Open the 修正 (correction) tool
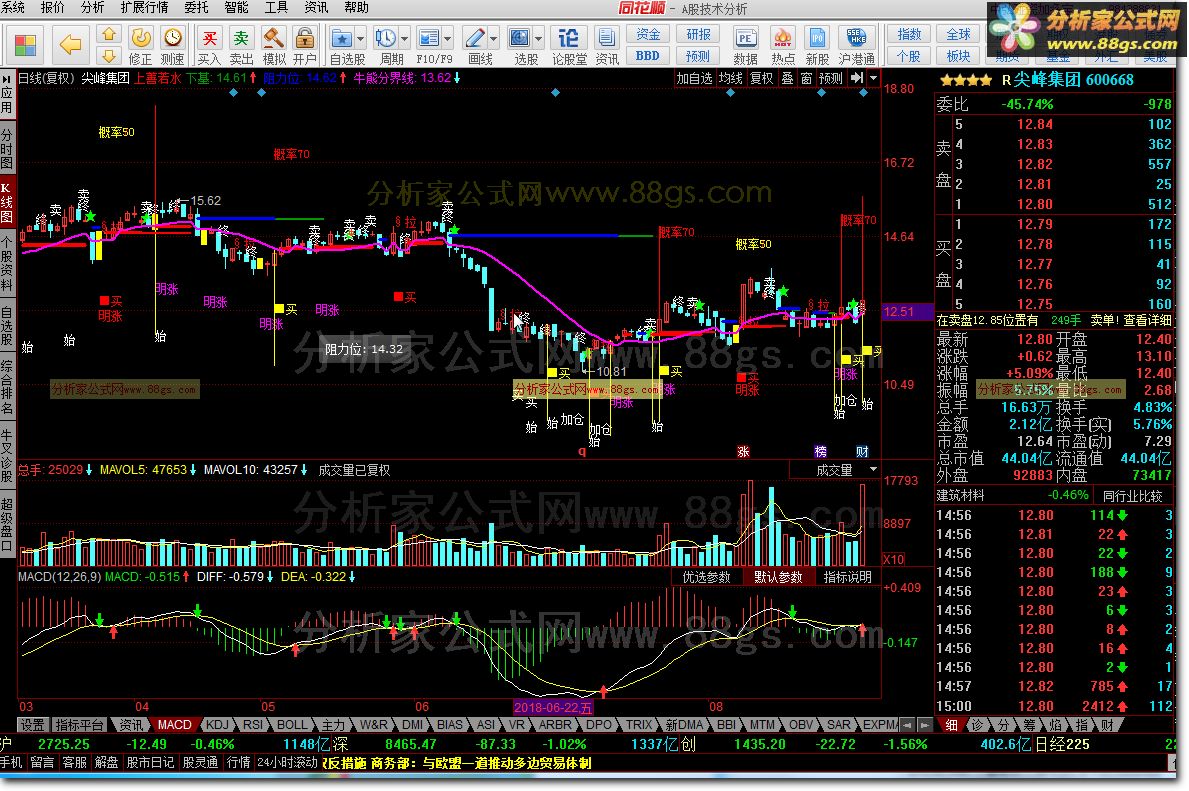The width and height of the screenshot is (1189, 791). pos(140,46)
